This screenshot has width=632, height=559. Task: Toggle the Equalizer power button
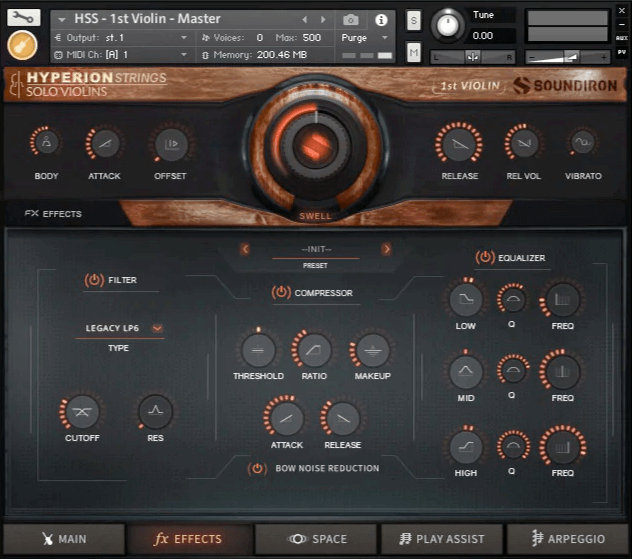tap(485, 257)
